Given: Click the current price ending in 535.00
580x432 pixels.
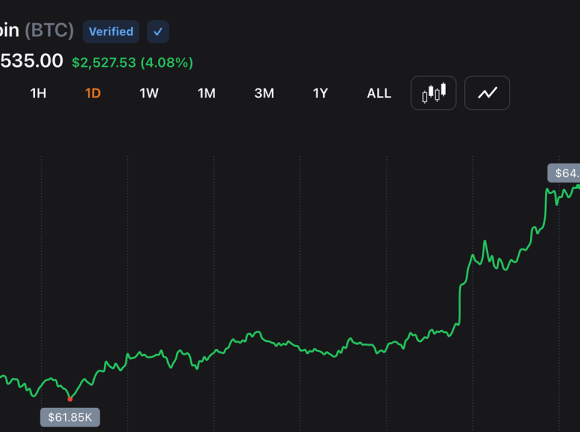Looking at the screenshot, I should tap(31, 61).
